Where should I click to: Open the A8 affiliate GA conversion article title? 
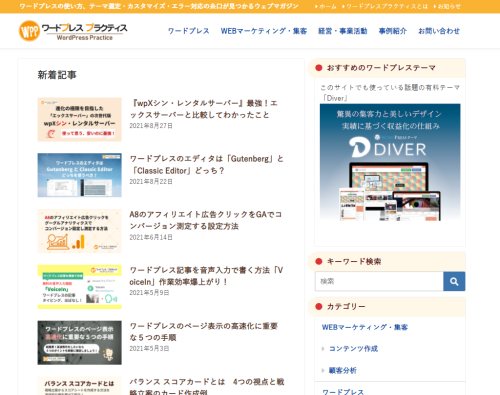point(206,220)
